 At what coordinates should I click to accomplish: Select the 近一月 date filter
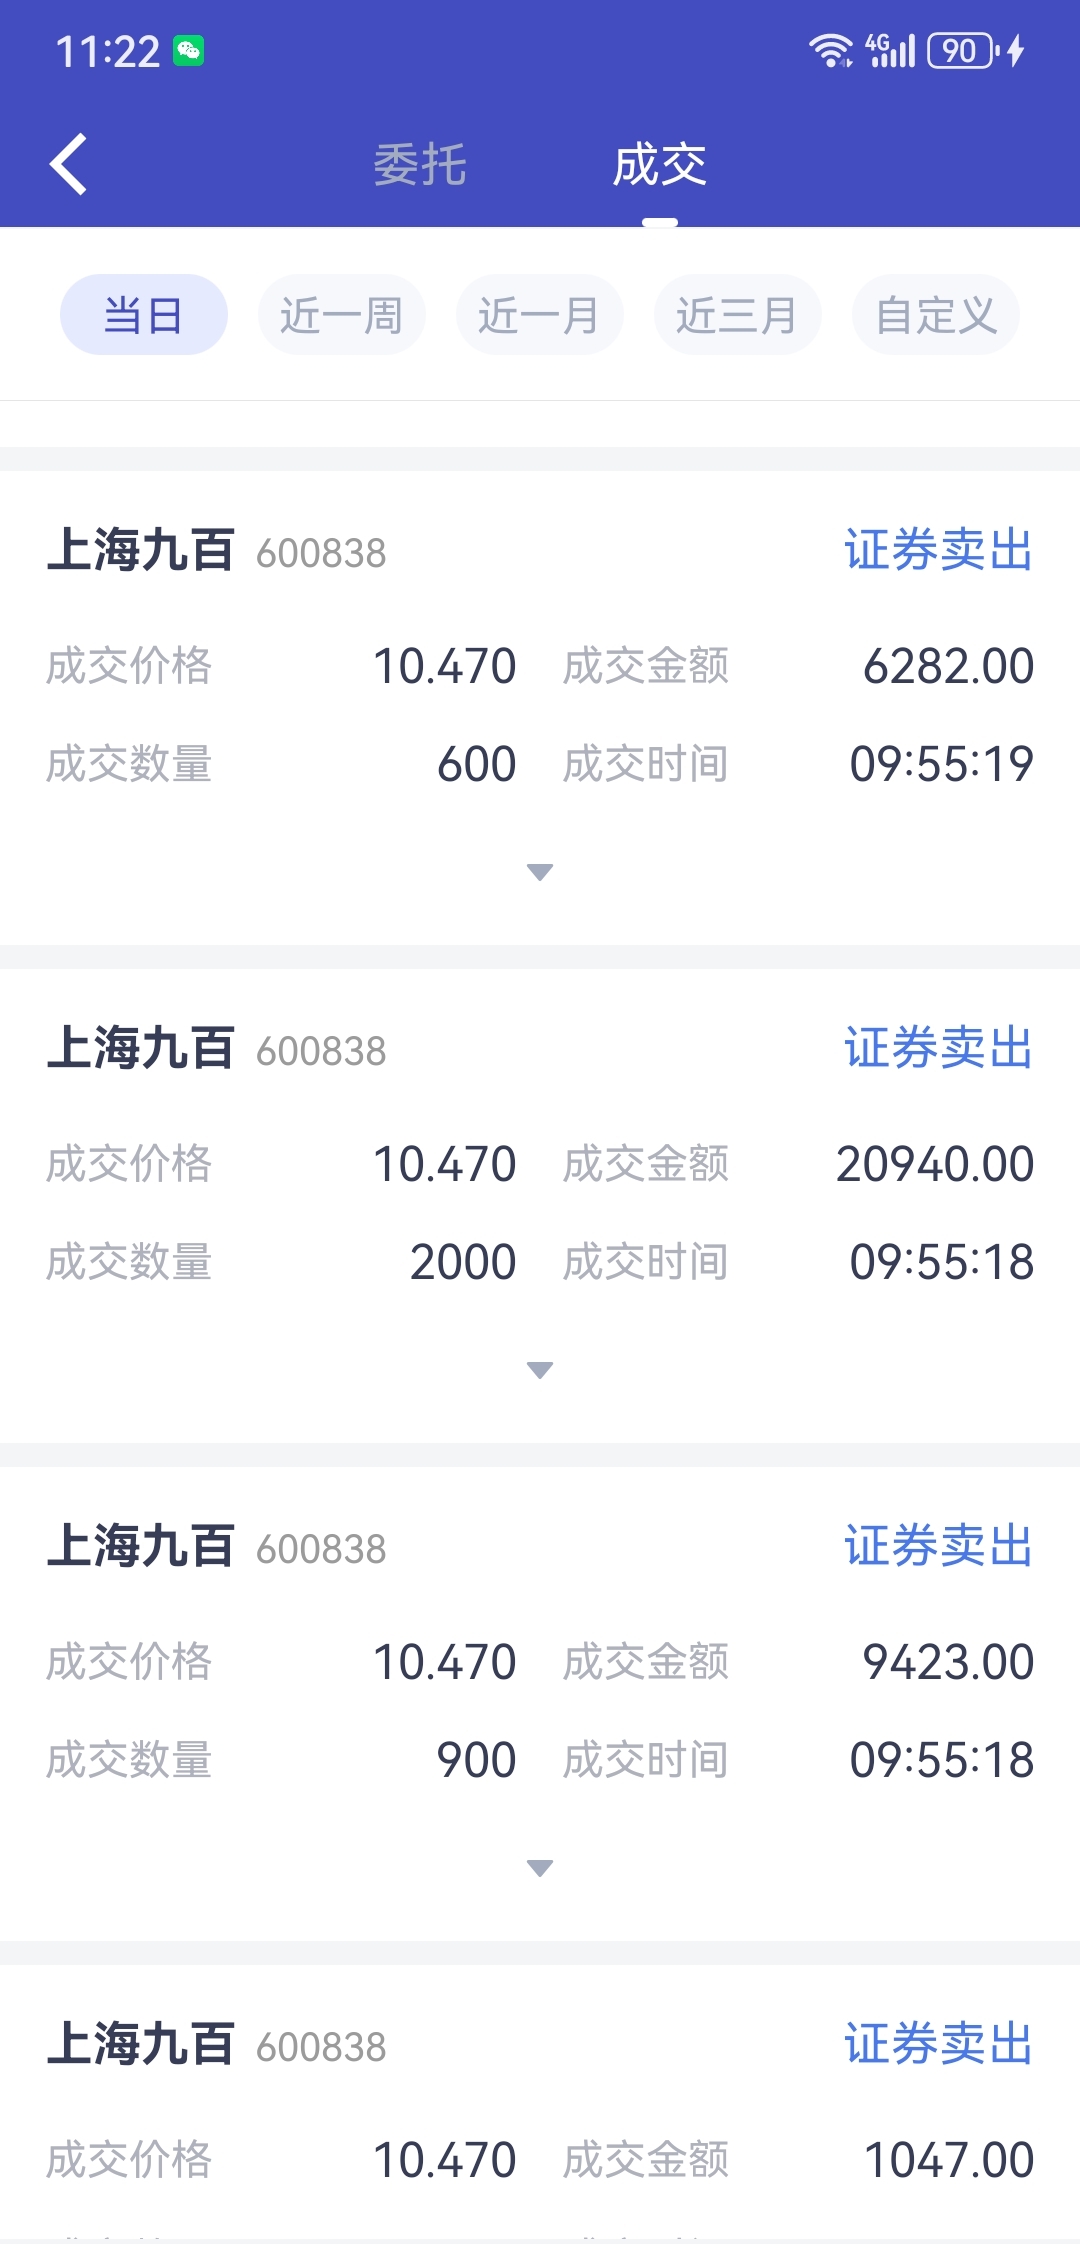[540, 315]
